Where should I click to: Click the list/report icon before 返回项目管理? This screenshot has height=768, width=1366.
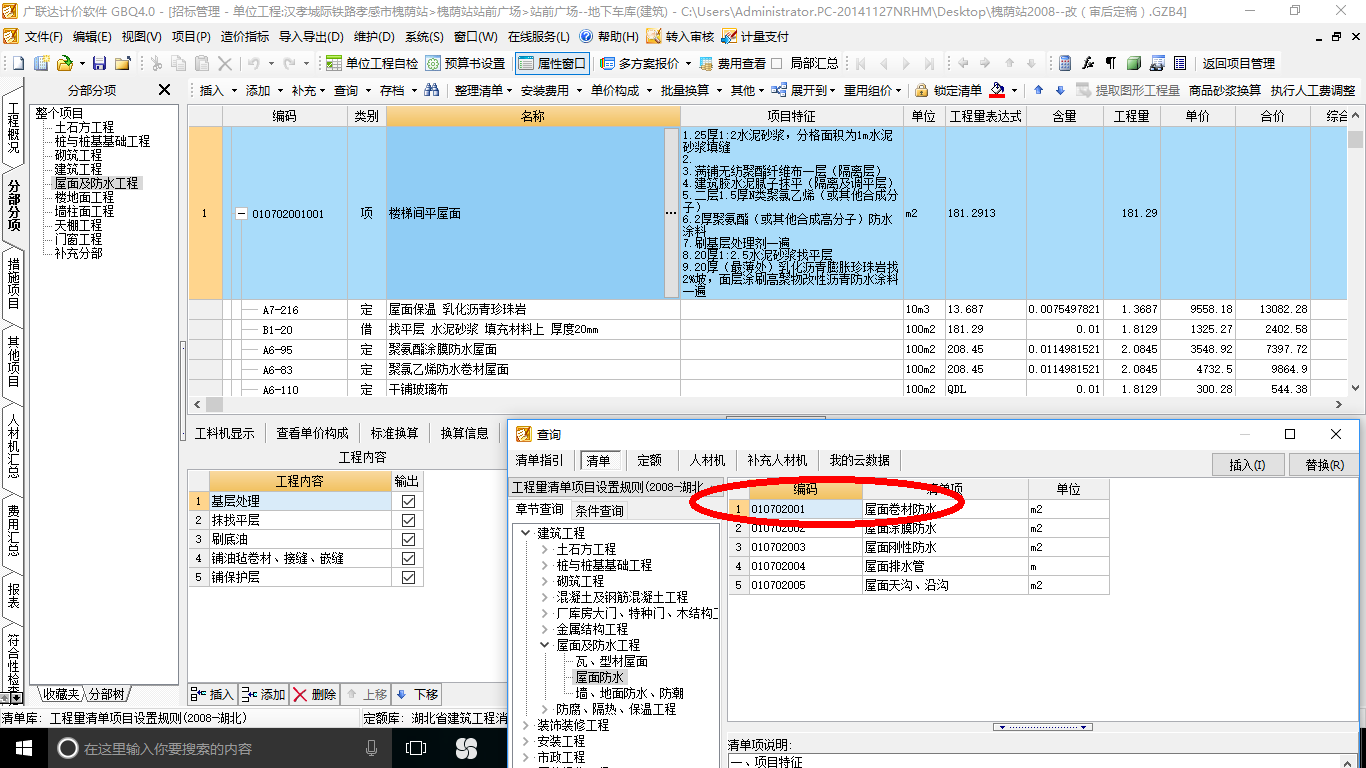pyautogui.click(x=1179, y=63)
